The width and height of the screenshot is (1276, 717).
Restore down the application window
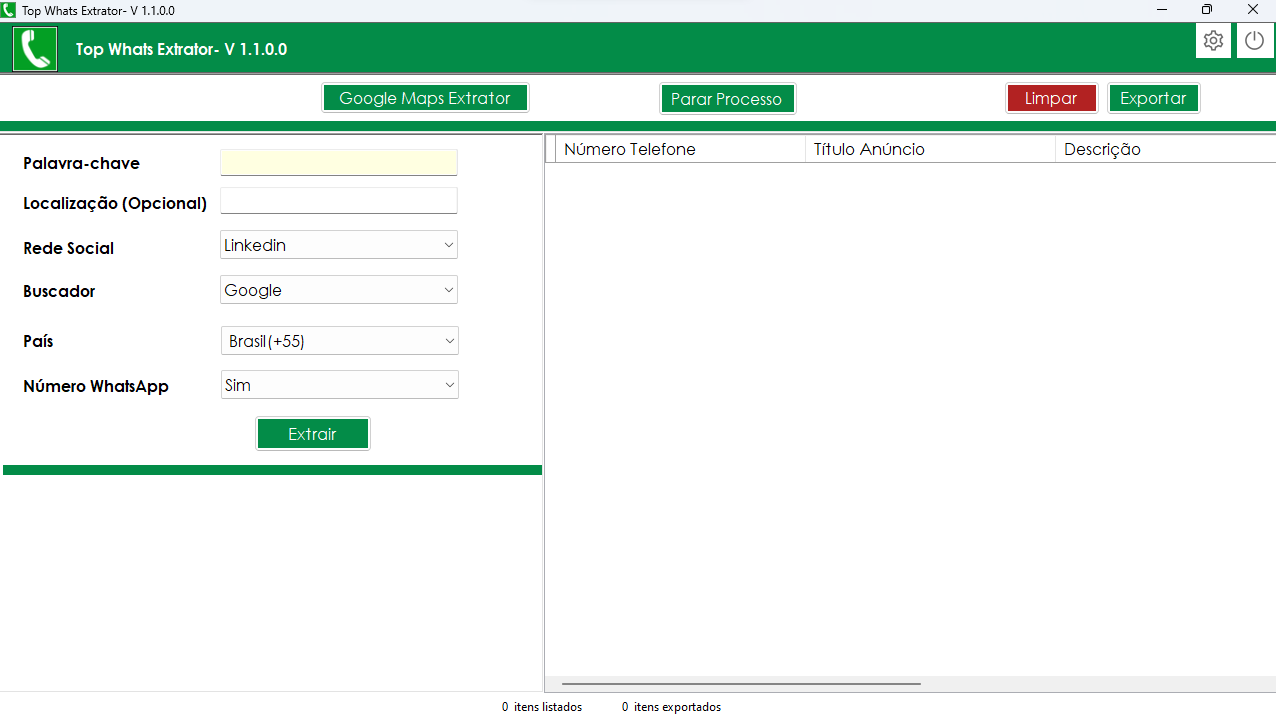[1207, 10]
